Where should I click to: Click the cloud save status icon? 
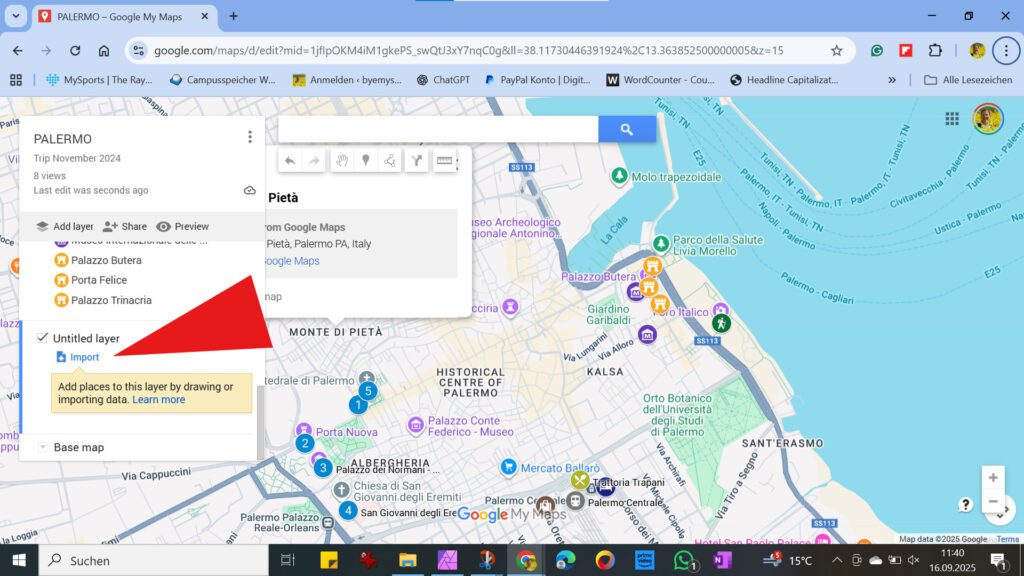coord(249,190)
